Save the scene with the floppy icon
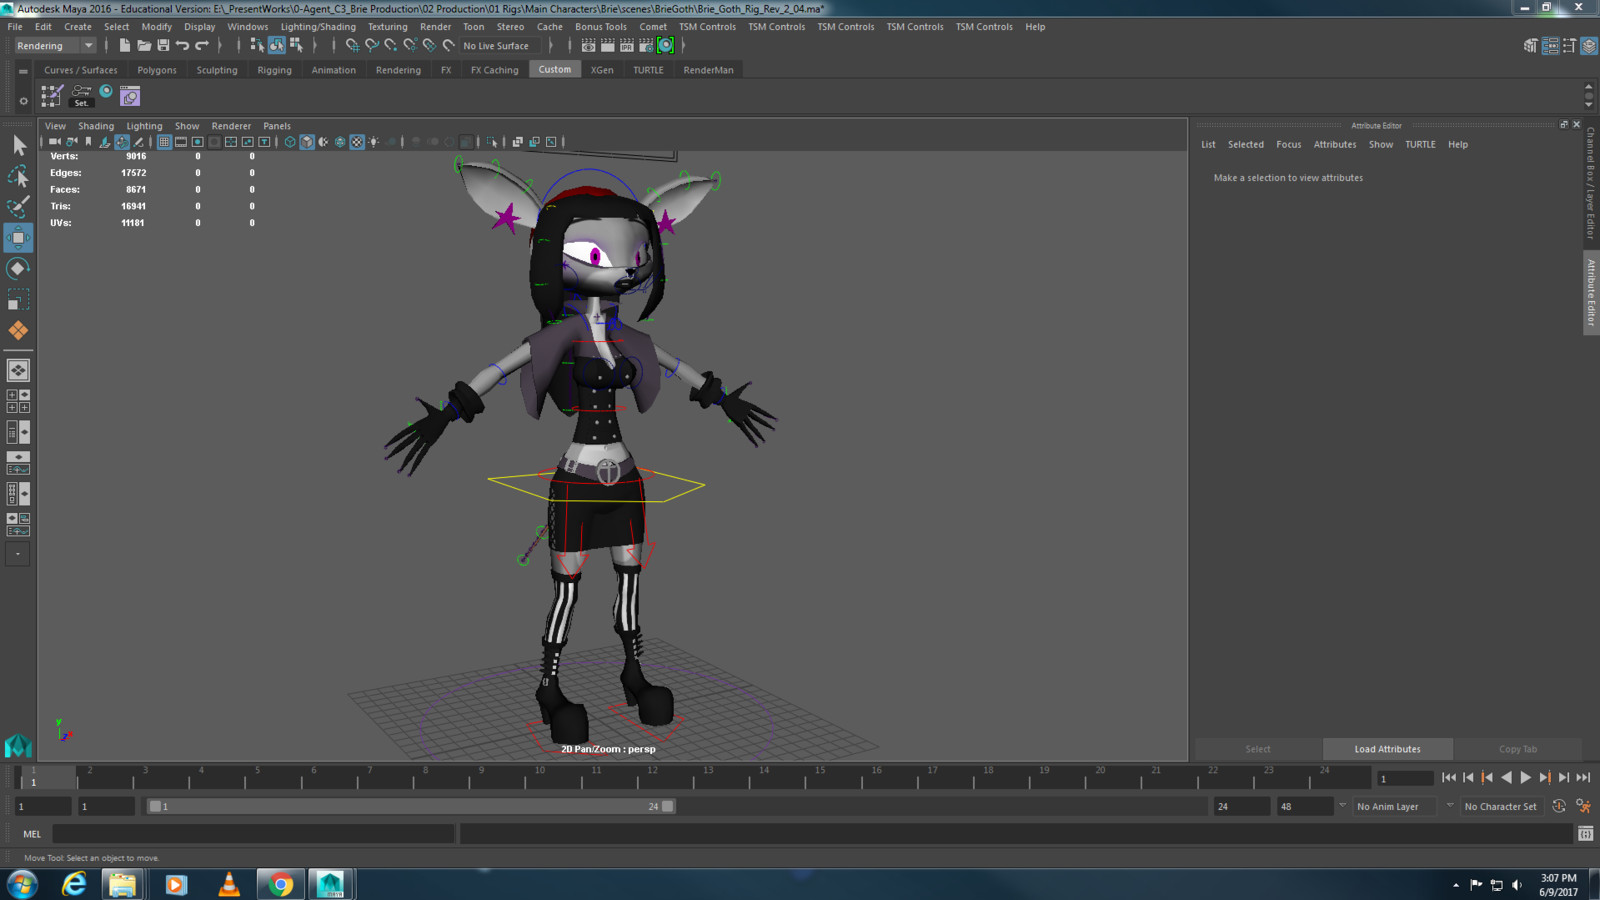The width and height of the screenshot is (1600, 900). 163,46
